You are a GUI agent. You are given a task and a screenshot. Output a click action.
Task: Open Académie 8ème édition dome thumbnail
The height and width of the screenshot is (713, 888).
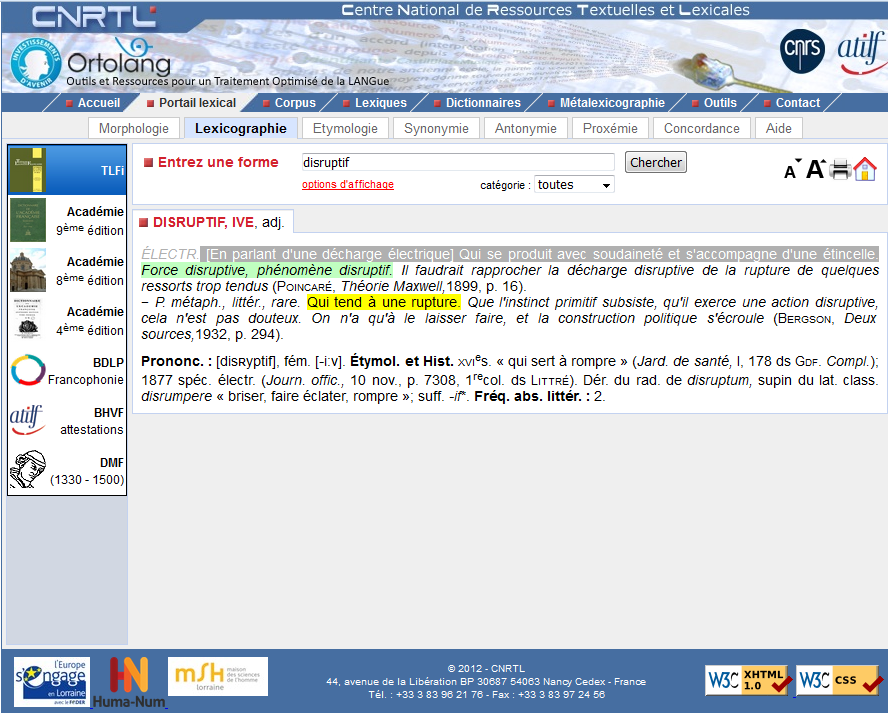coord(28,270)
